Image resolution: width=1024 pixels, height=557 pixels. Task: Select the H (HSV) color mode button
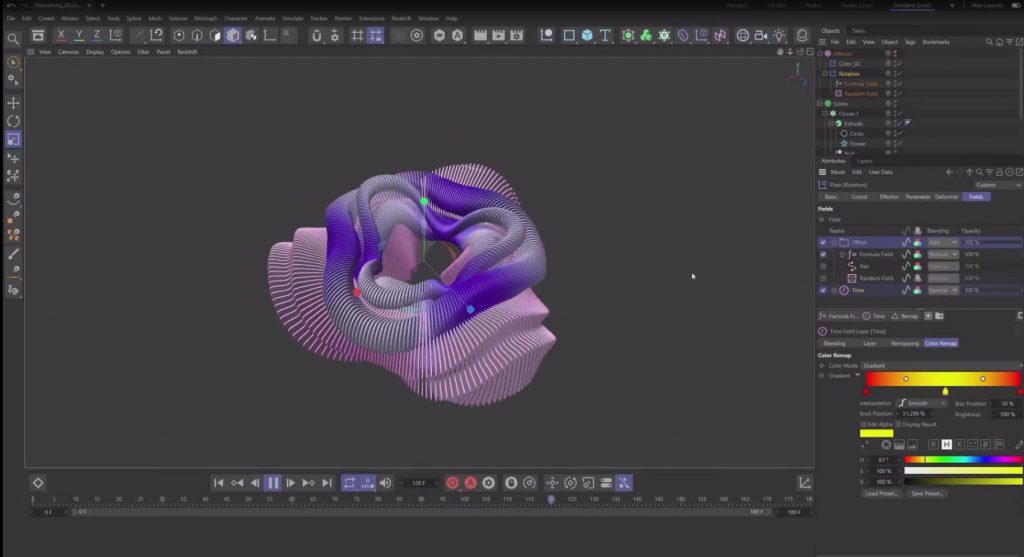click(946, 445)
